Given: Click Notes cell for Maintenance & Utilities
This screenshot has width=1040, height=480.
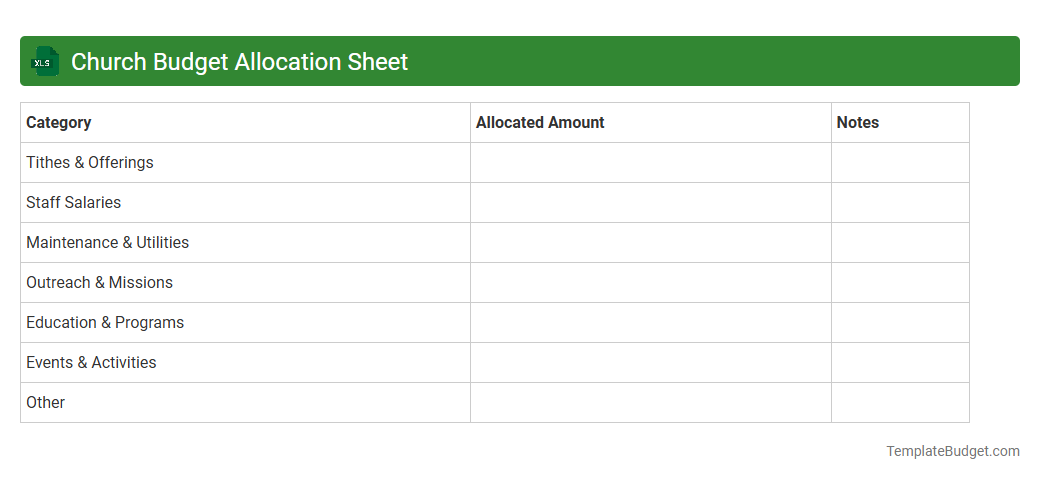Looking at the screenshot, I should (x=900, y=243).
